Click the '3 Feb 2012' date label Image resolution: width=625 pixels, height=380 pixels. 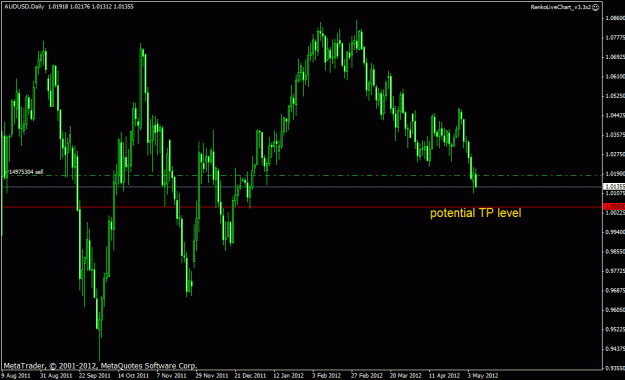coord(326,376)
